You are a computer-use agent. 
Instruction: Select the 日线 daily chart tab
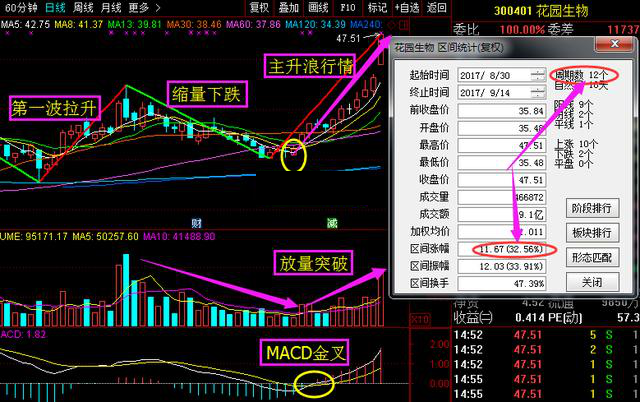point(55,7)
